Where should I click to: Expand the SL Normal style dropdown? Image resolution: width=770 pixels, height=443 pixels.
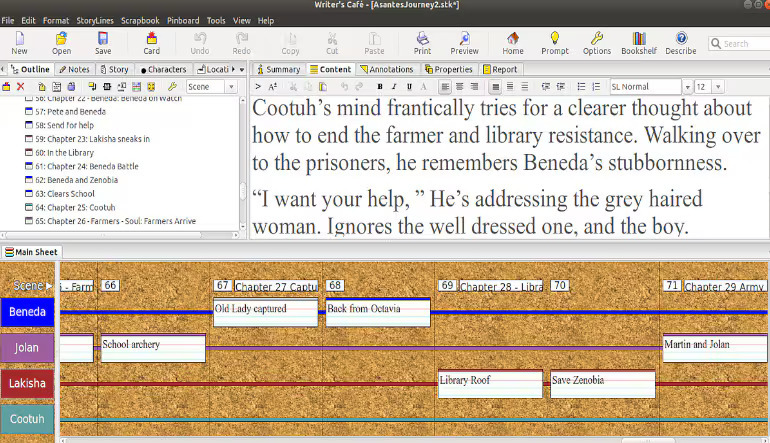[x=687, y=87]
